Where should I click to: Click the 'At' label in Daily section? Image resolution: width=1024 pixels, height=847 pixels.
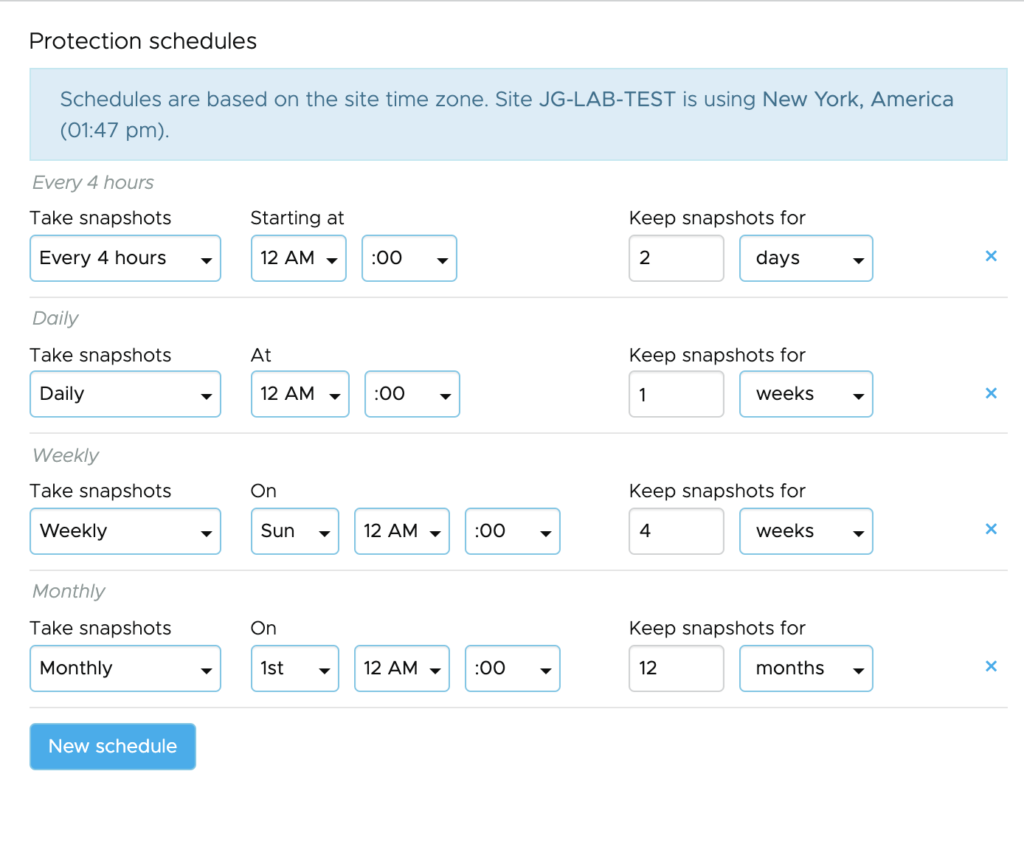click(261, 355)
